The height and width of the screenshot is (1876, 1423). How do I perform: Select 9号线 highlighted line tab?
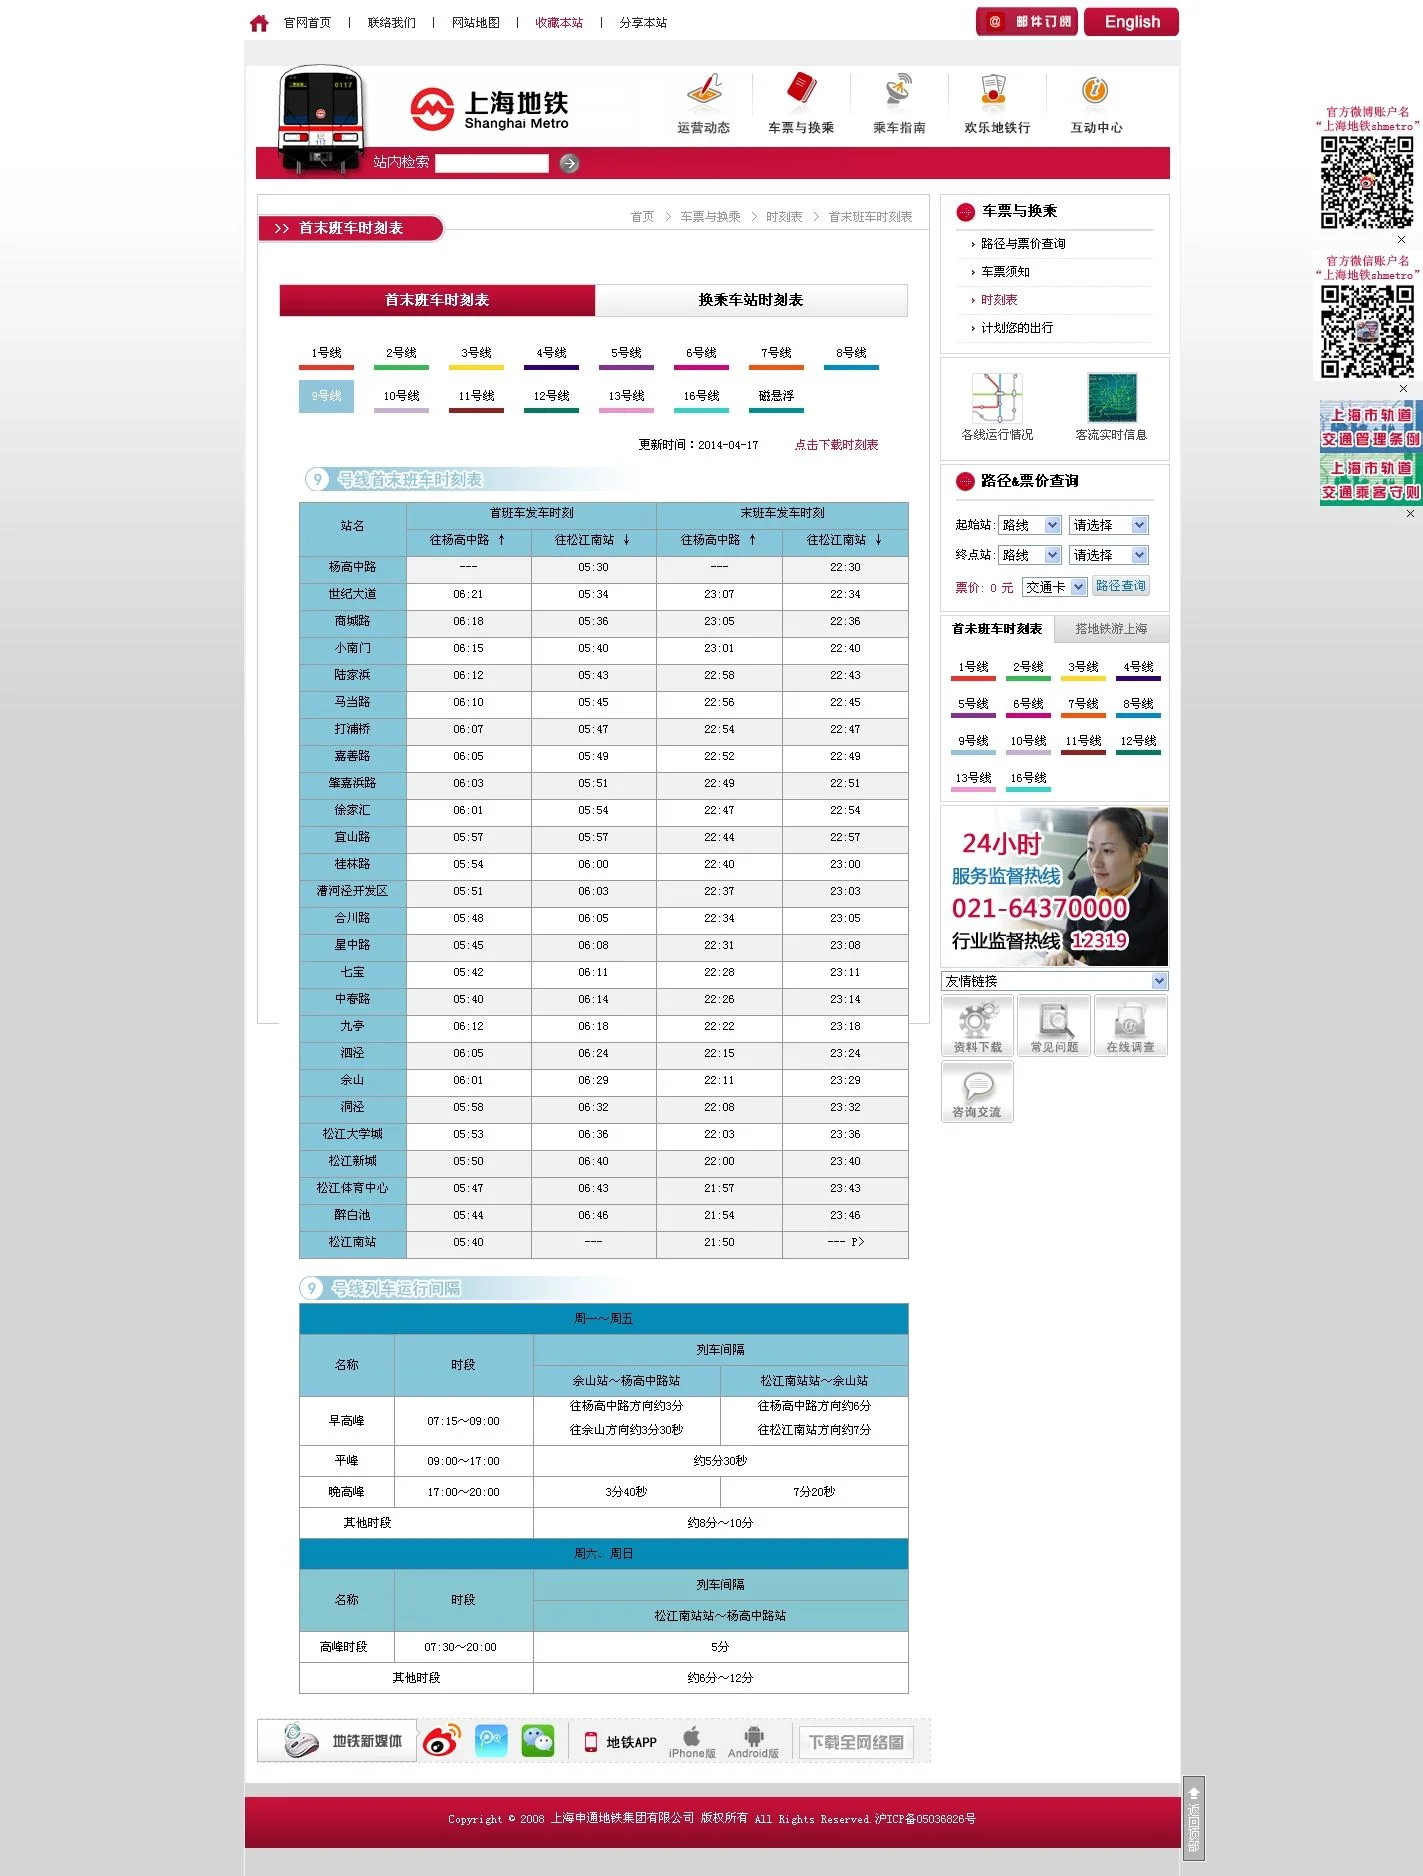coord(326,396)
